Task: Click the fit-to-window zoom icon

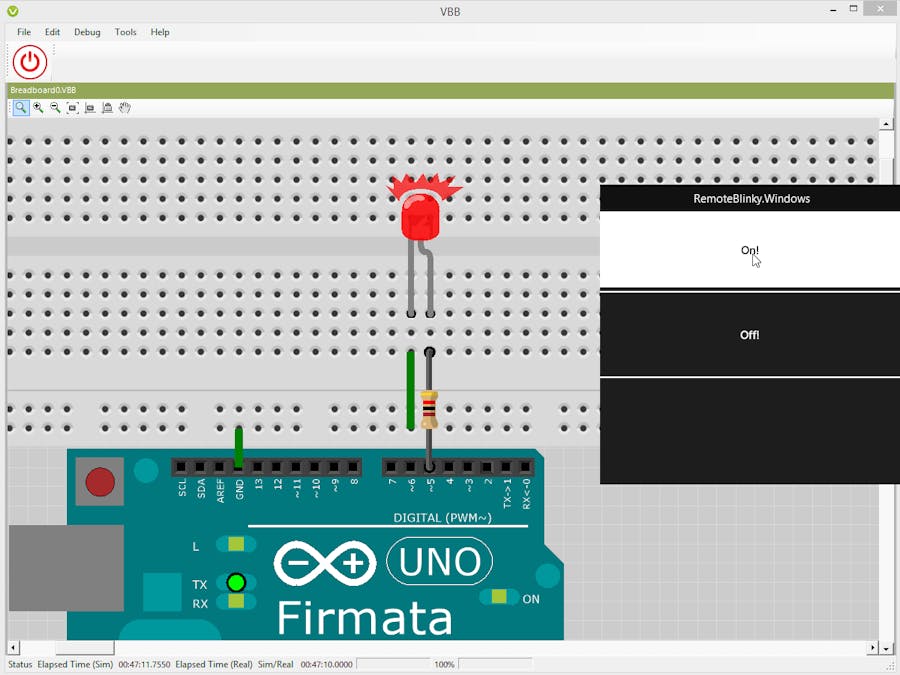Action: coord(72,108)
